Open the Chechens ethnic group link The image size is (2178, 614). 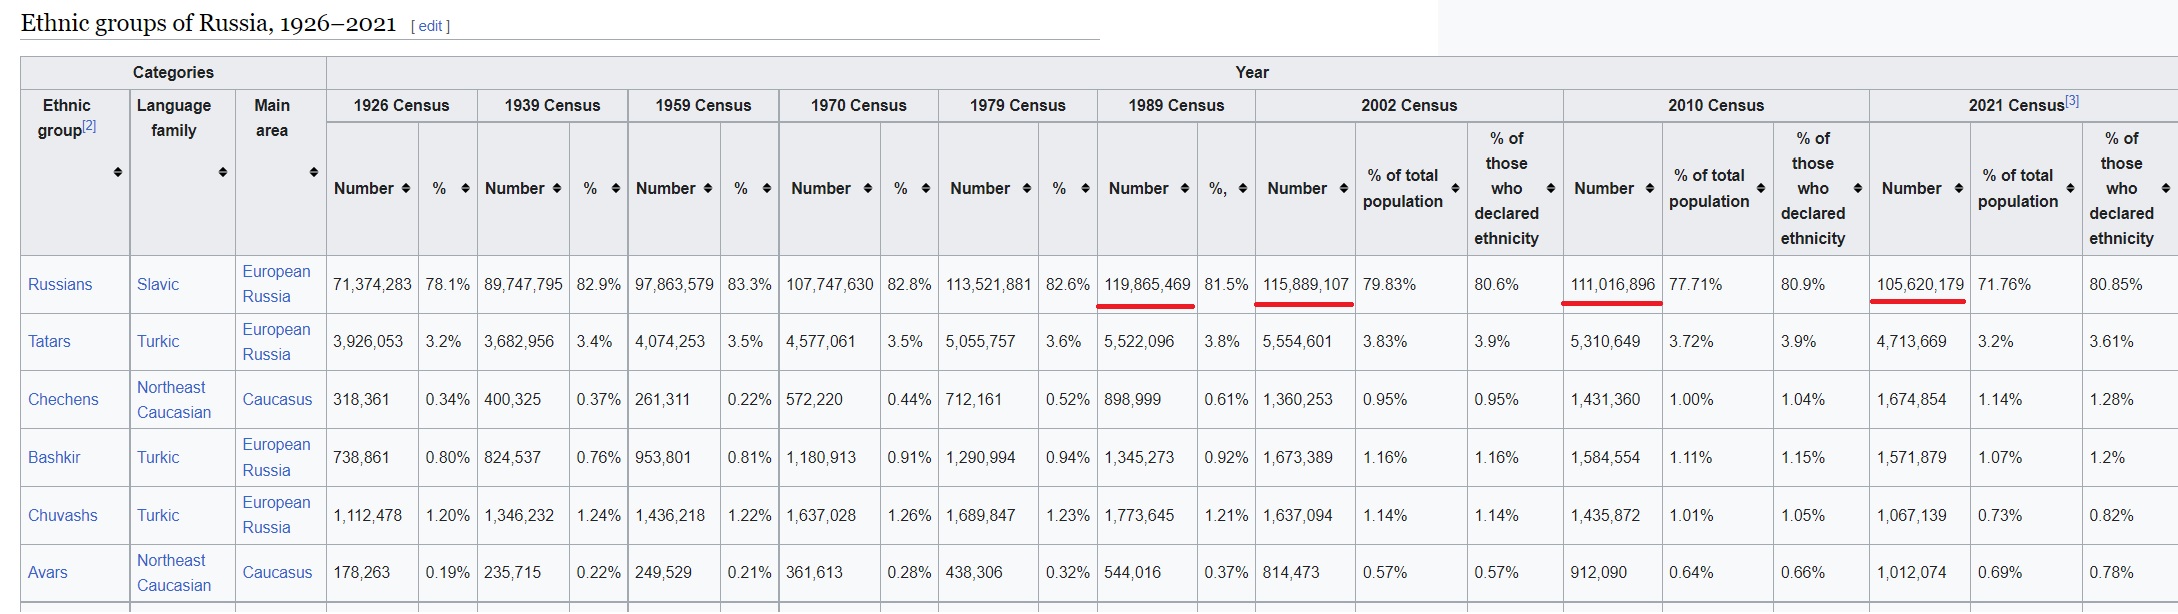[x=63, y=400]
